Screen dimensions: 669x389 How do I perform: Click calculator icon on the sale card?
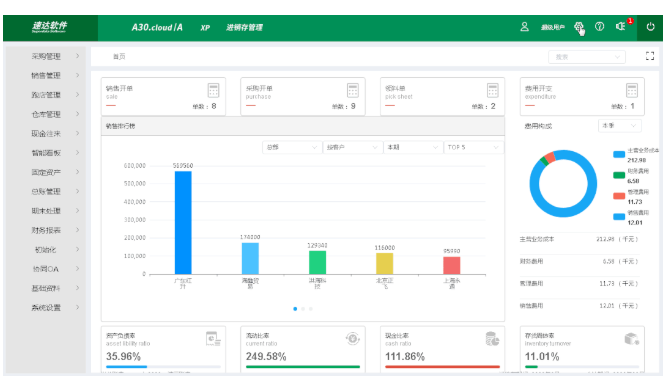pos(213,90)
